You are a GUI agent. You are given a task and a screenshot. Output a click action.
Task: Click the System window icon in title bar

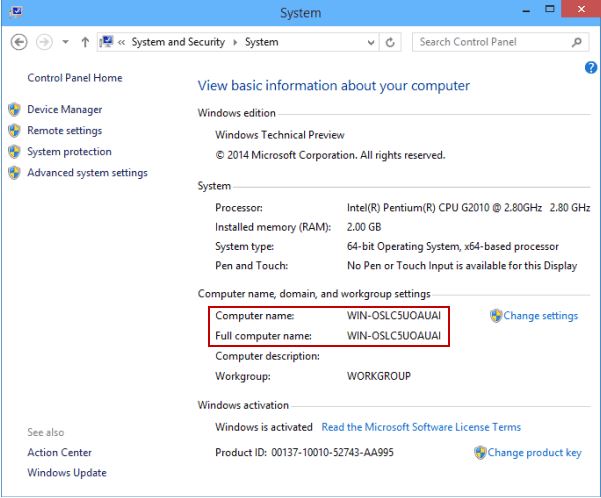pyautogui.click(x=16, y=11)
